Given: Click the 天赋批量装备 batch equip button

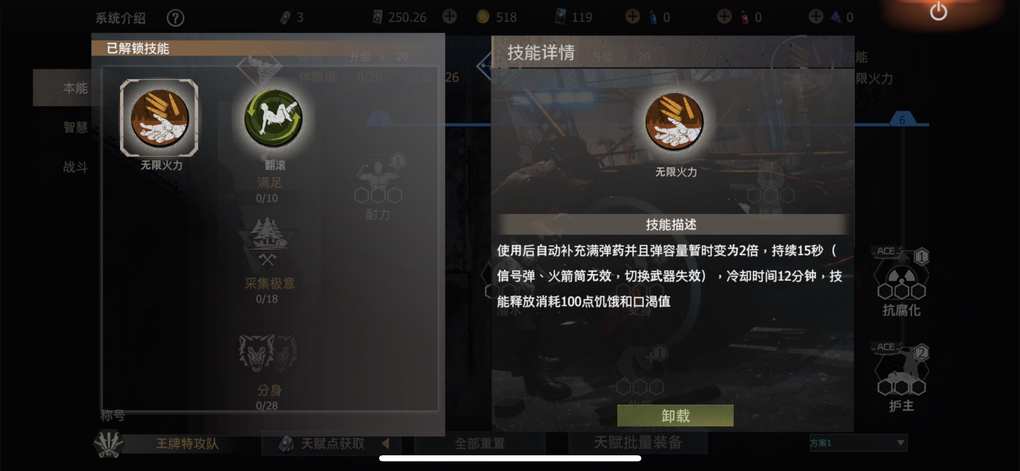Looking at the screenshot, I should [638, 443].
